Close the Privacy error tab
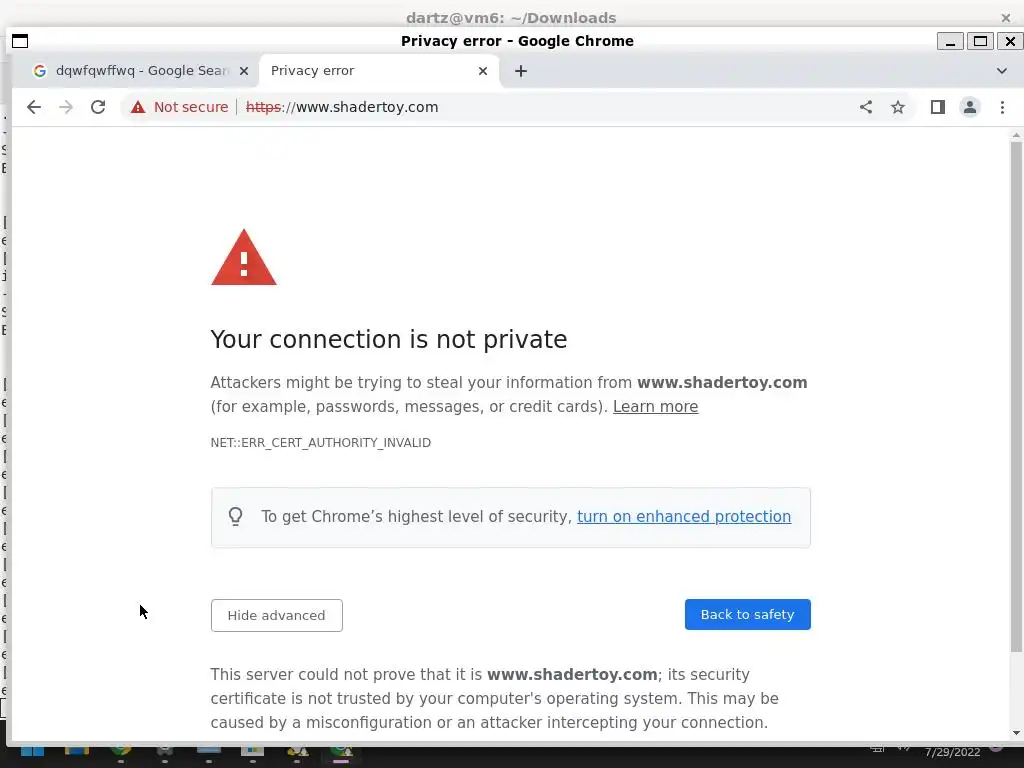The height and width of the screenshot is (768, 1024). 483,71
